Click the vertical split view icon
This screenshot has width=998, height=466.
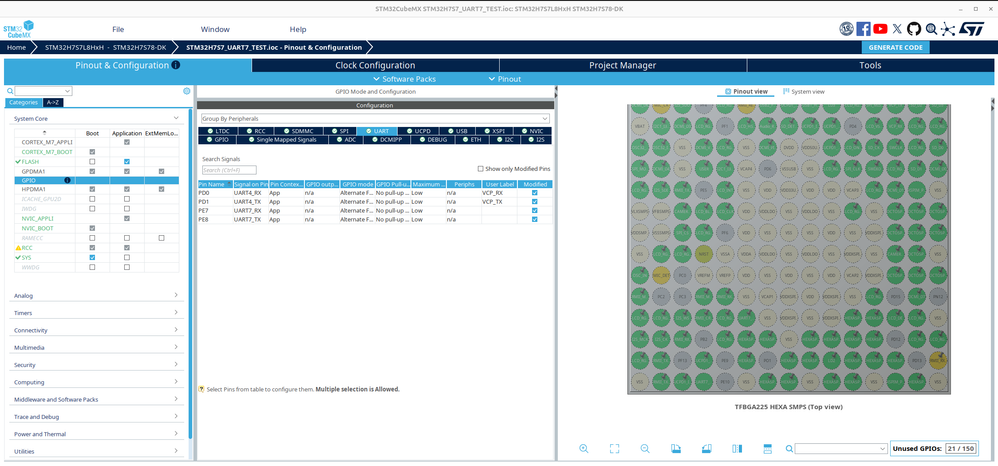tap(737, 448)
